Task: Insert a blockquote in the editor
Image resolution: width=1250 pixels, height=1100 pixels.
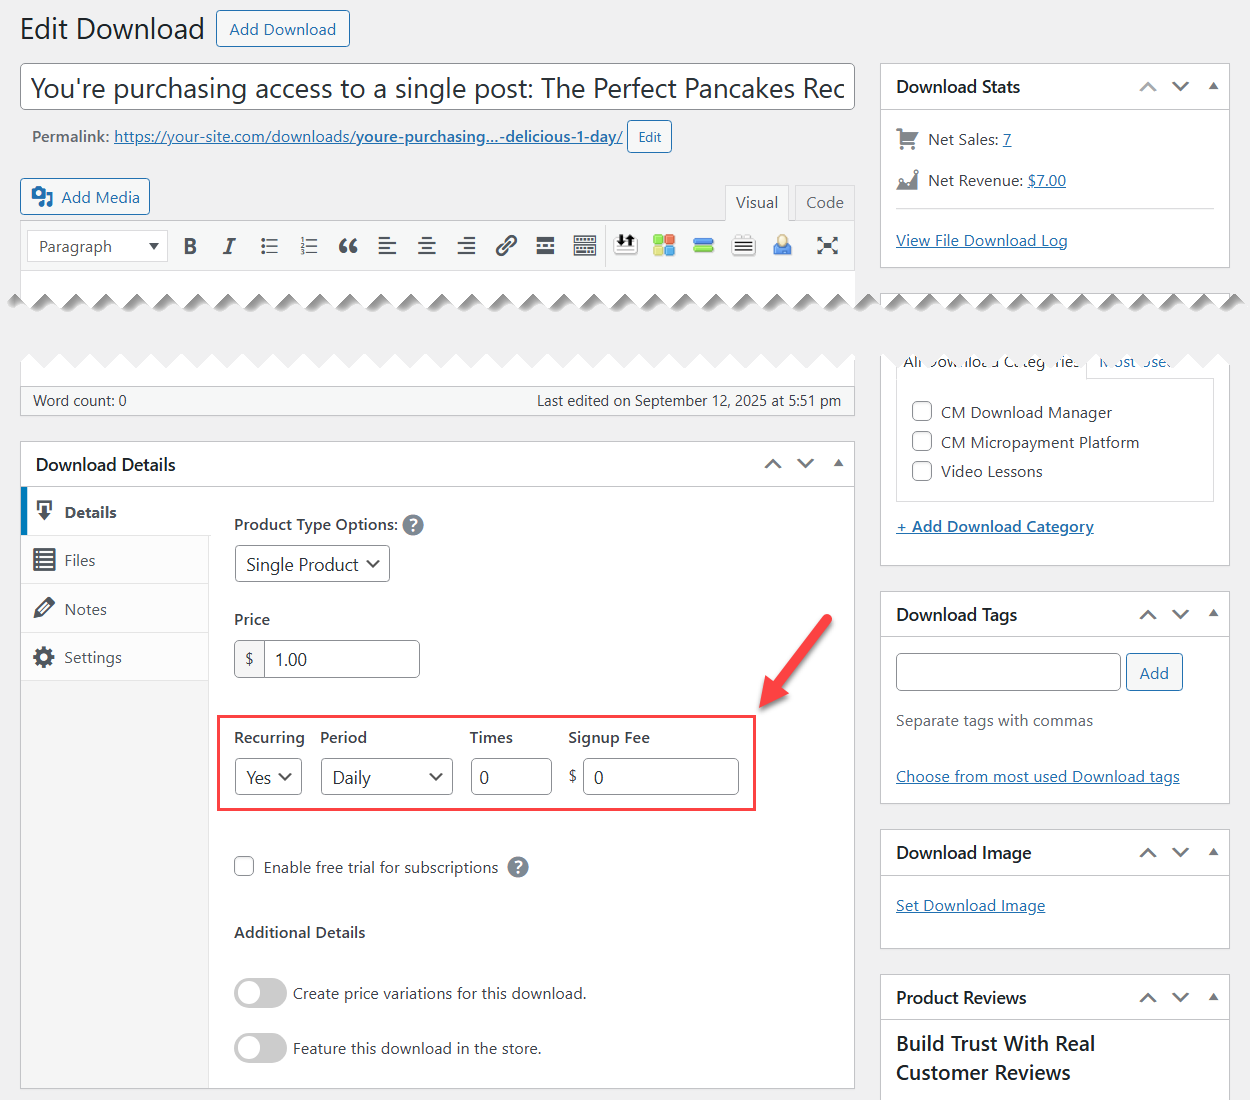Action: (x=347, y=245)
